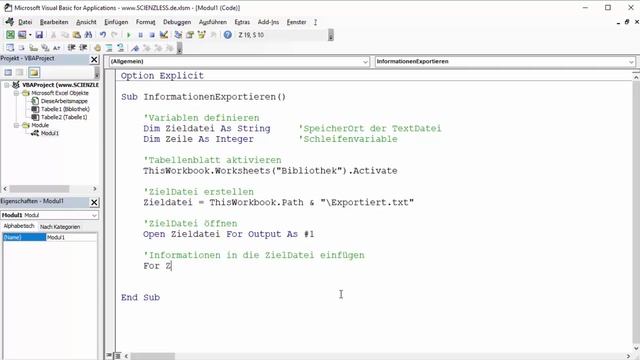The width and height of the screenshot is (640, 360).
Task: Close the Eigenschaften - Modul1 panel
Action: (x=94, y=202)
